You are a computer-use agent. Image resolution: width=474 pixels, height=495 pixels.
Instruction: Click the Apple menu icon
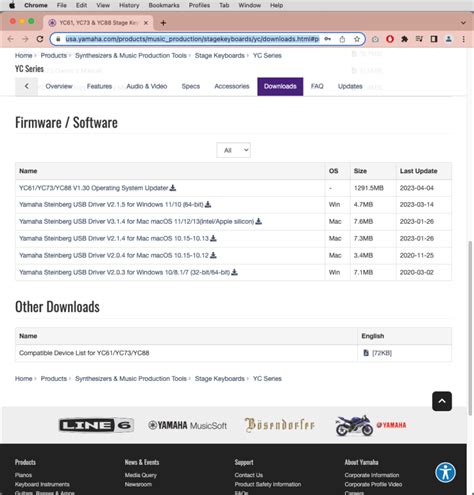click(12, 5)
